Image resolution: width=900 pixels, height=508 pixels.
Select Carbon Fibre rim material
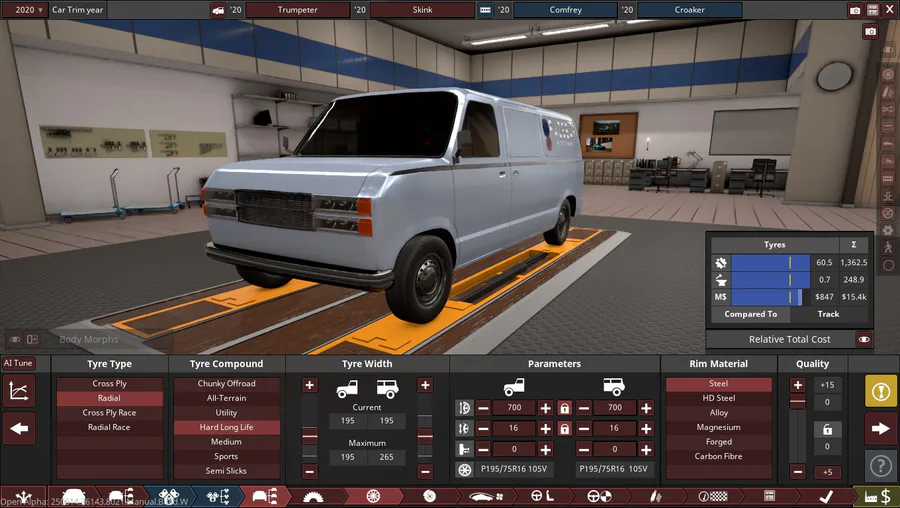[x=718, y=456]
